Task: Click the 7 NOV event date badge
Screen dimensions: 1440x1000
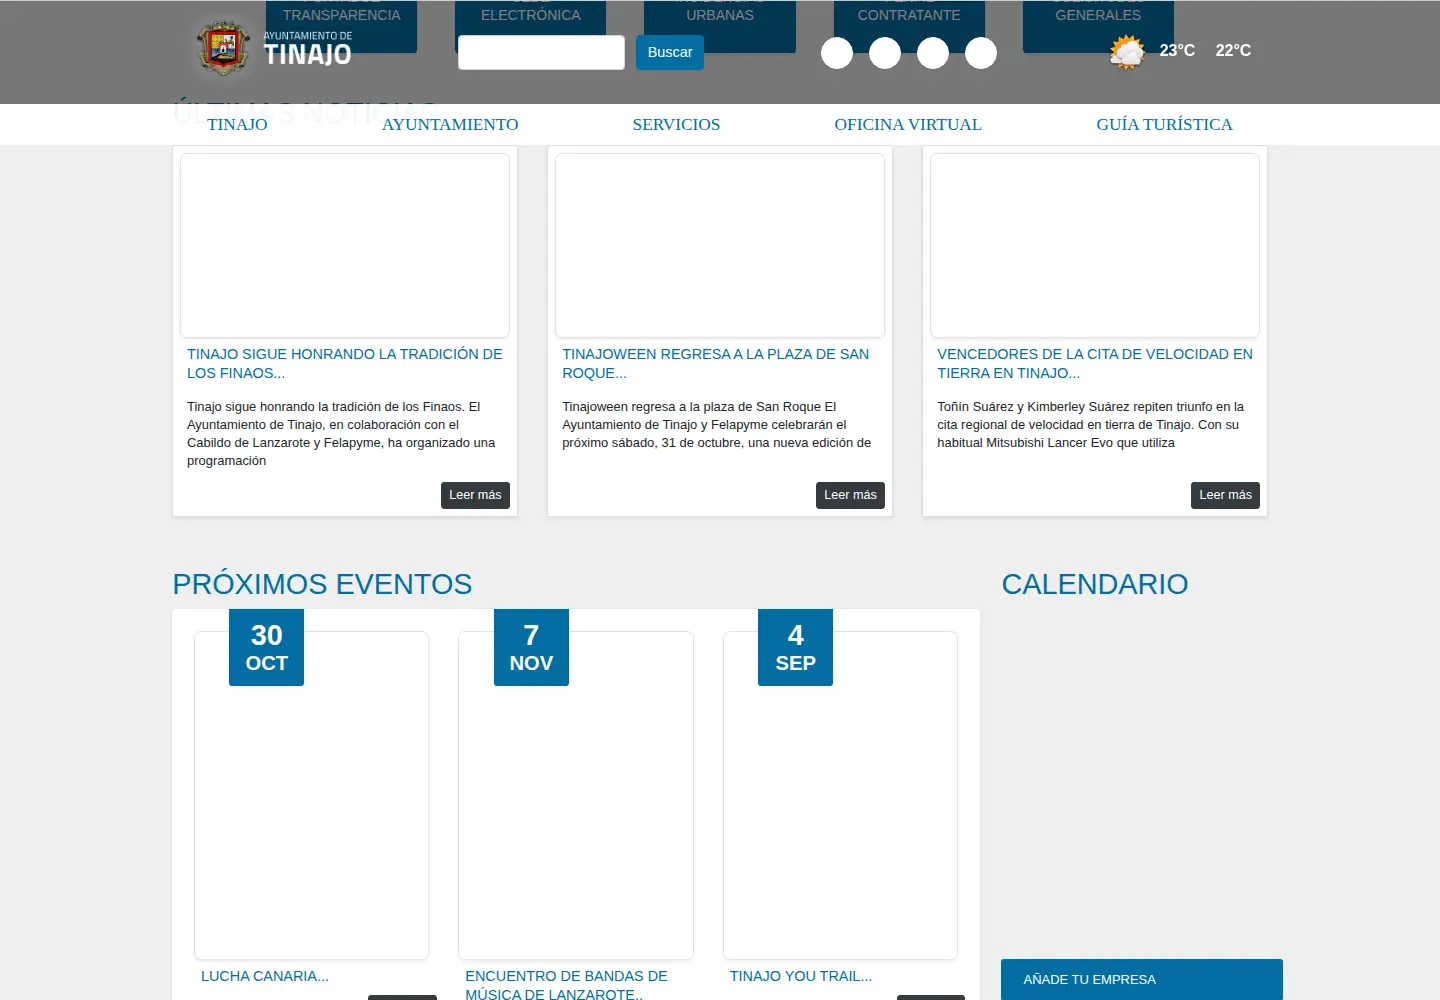Action: click(531, 647)
